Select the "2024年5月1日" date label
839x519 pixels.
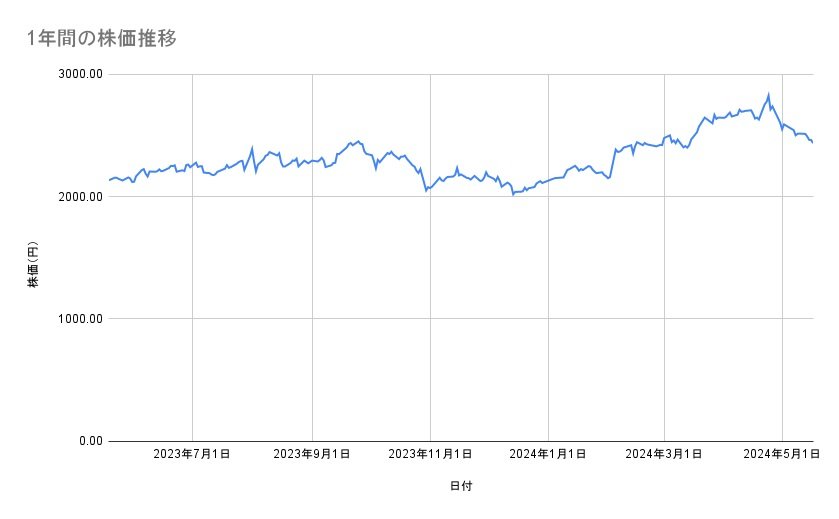(x=782, y=455)
